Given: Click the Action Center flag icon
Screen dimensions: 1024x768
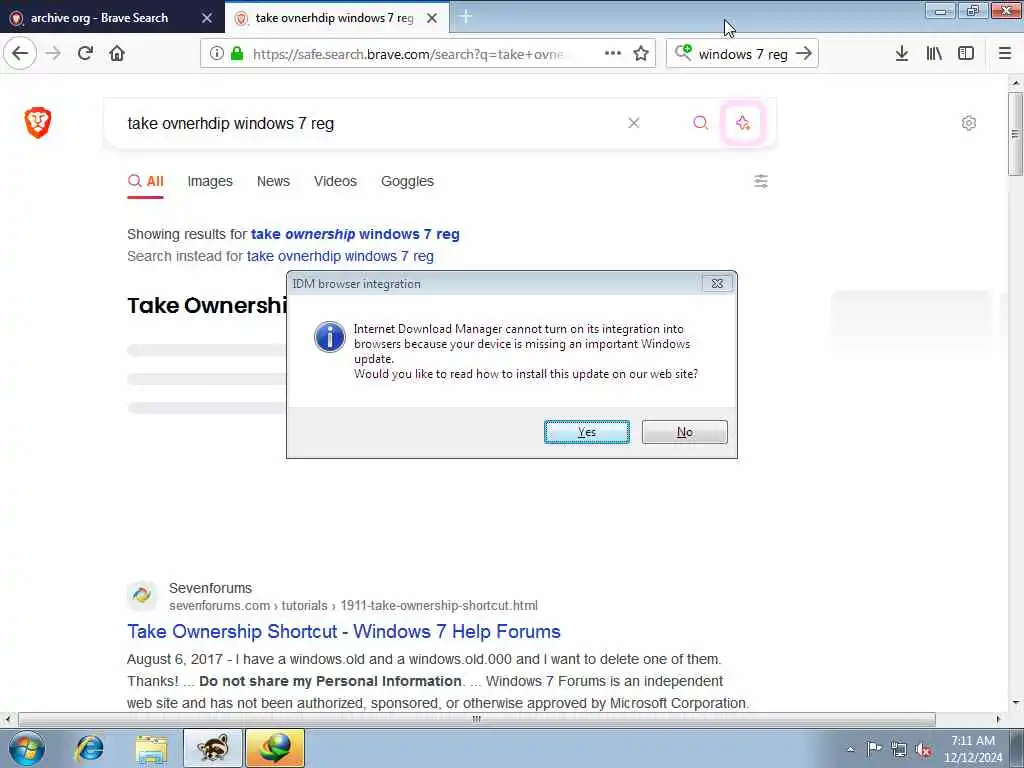Looking at the screenshot, I should 874,748.
